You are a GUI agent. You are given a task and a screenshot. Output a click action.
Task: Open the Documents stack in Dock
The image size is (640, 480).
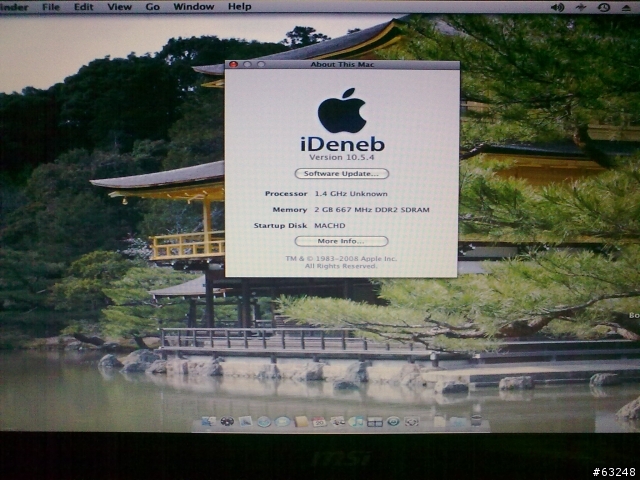440,421
